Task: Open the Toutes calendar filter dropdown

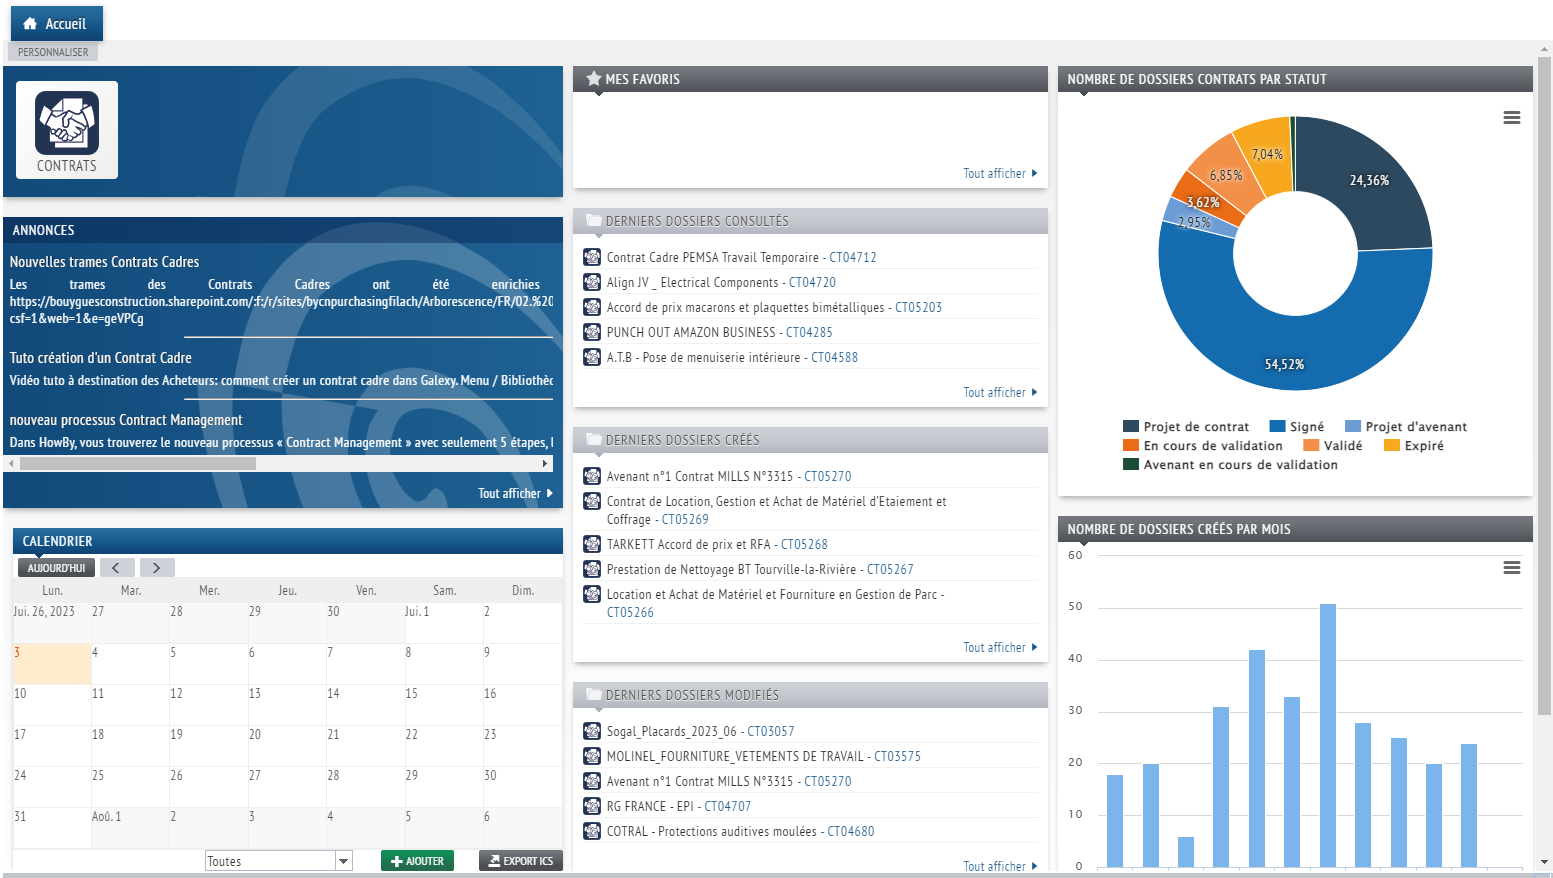Action: pos(344,861)
